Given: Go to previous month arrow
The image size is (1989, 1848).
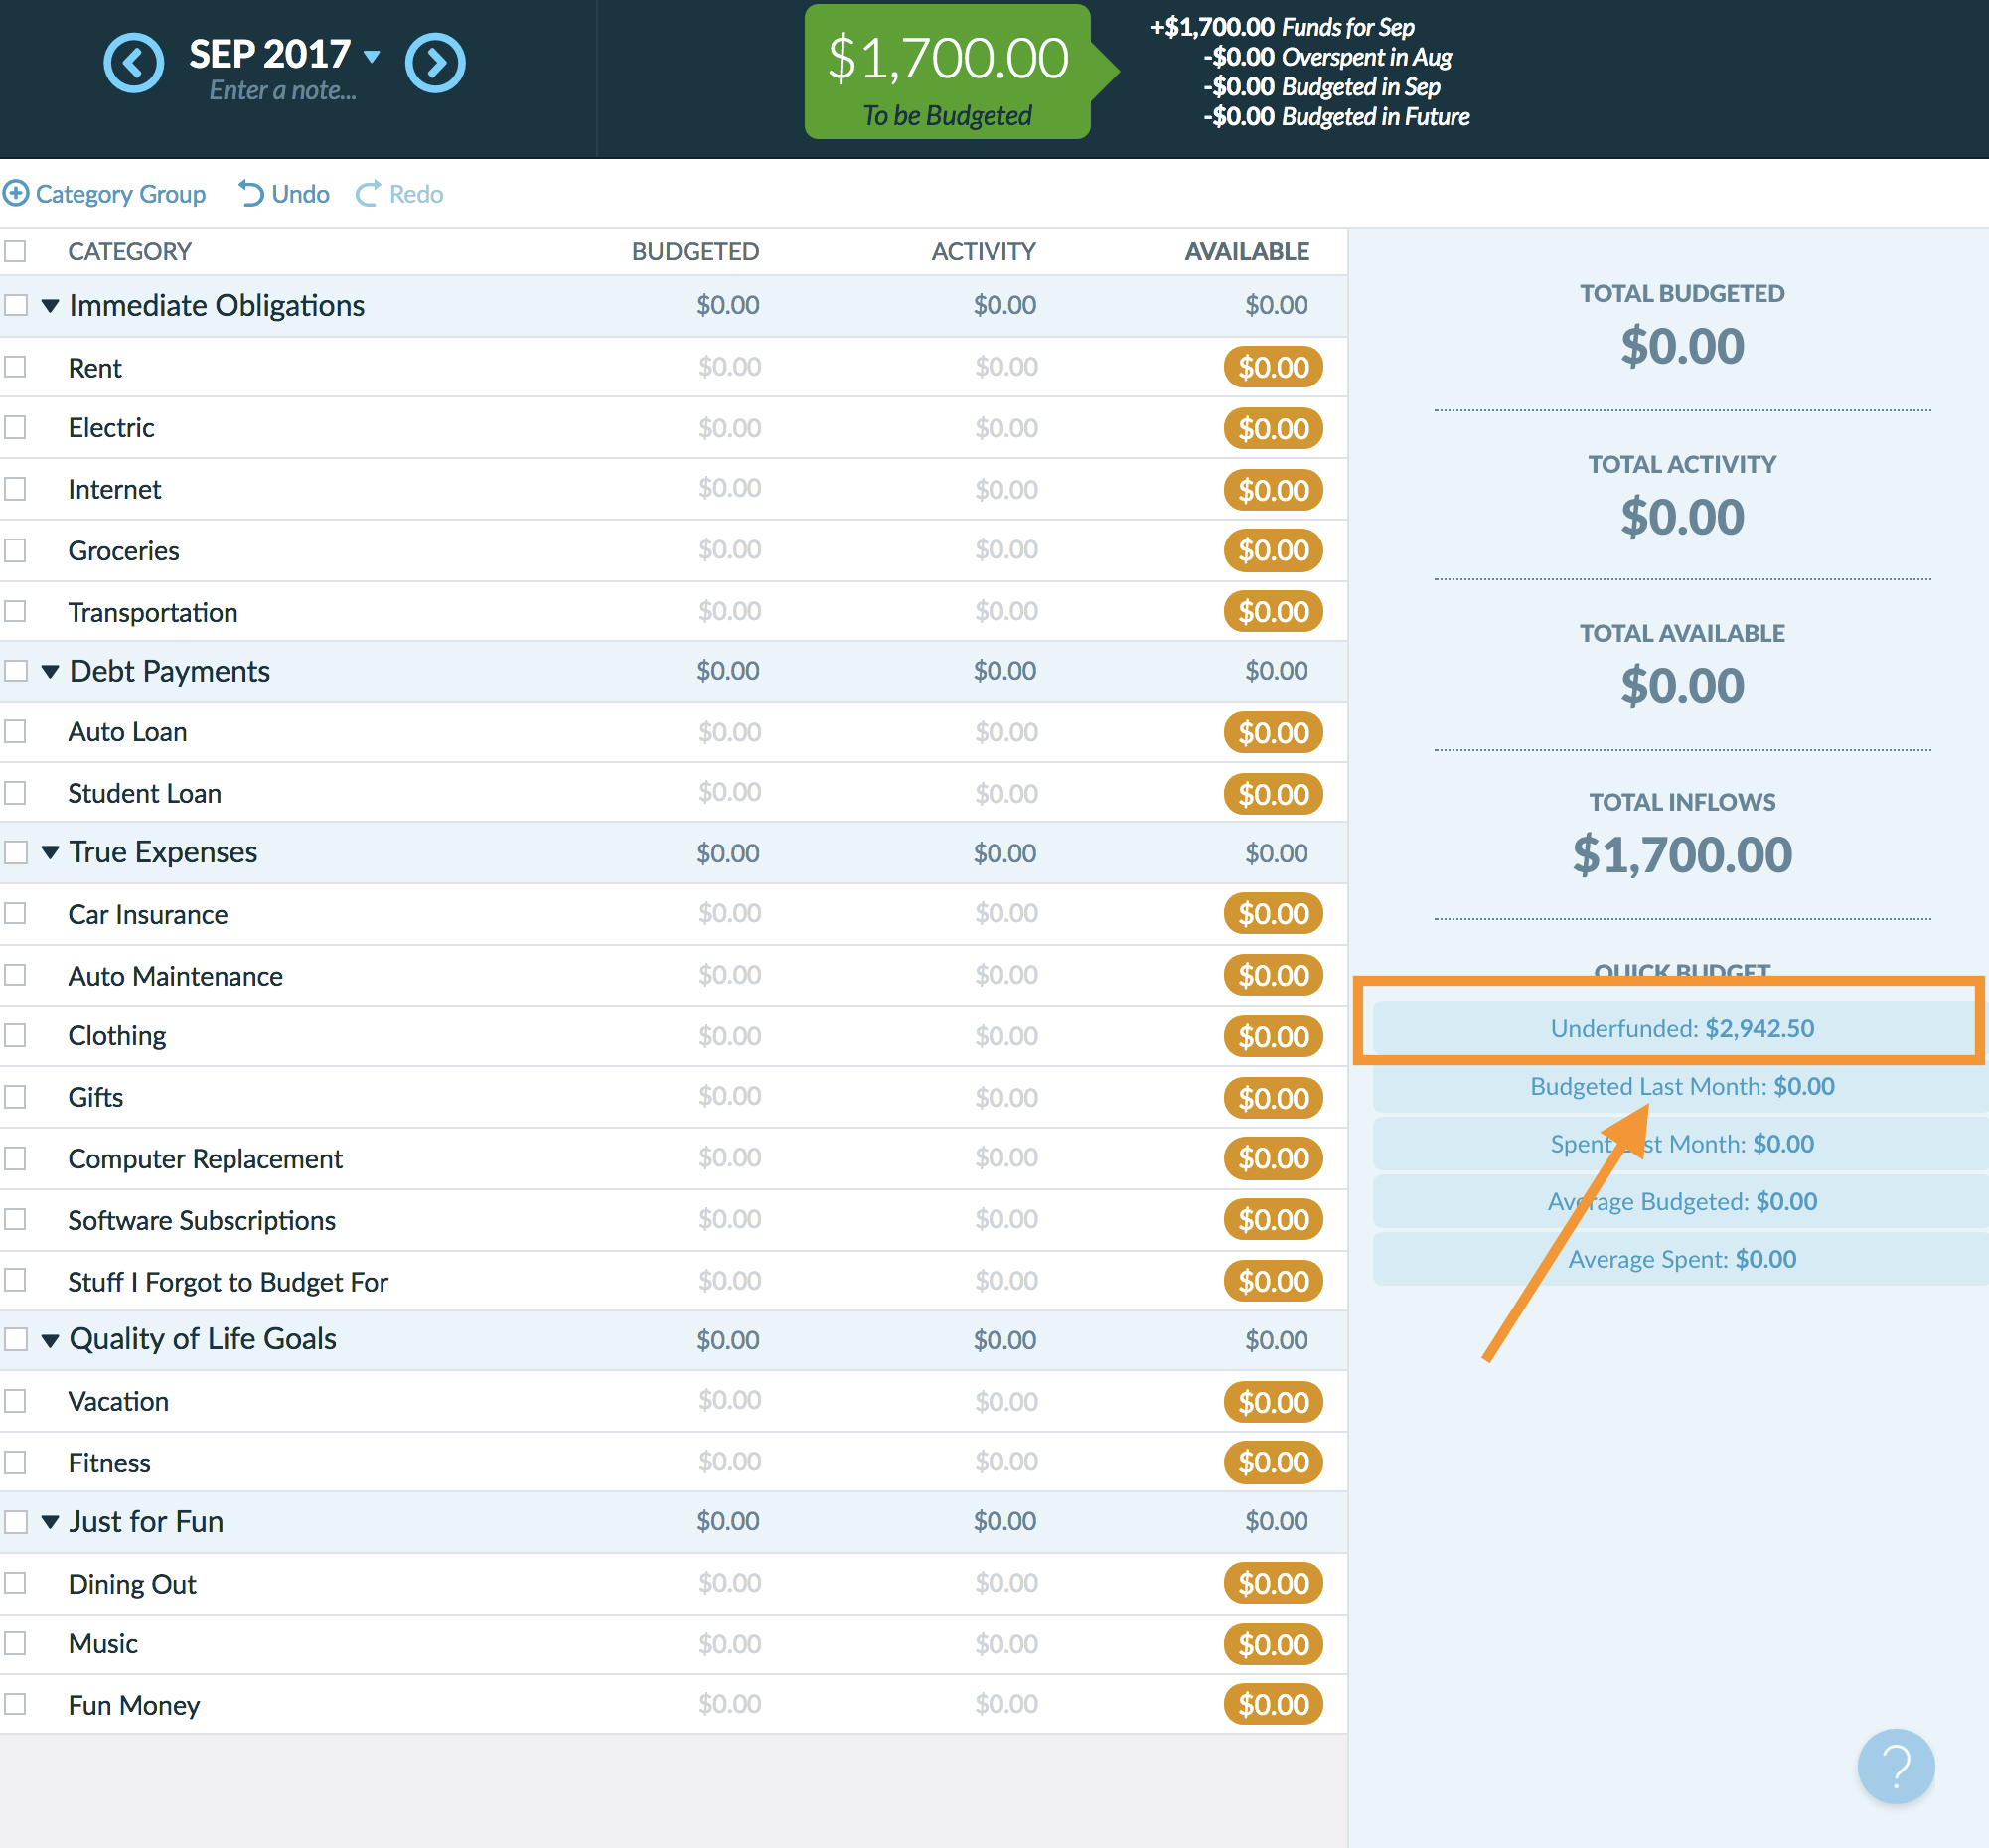Looking at the screenshot, I should [x=134, y=63].
